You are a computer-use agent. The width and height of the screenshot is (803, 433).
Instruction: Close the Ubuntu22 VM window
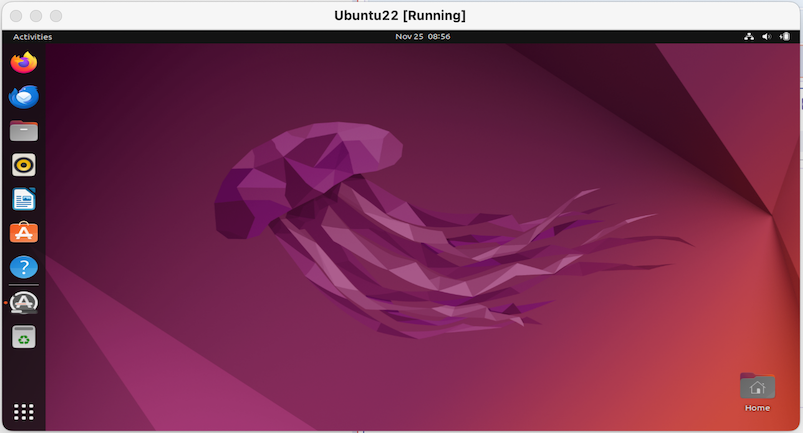point(16,16)
